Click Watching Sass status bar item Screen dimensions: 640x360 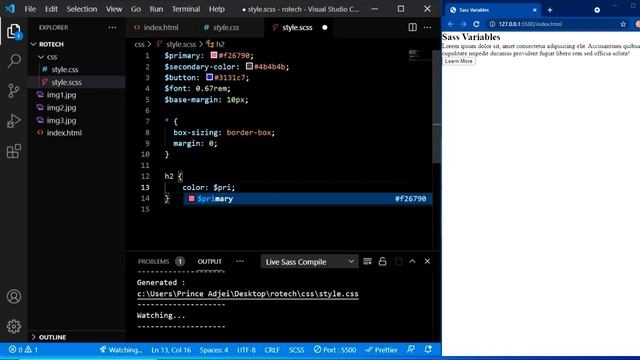pyautogui.click(x=121, y=350)
